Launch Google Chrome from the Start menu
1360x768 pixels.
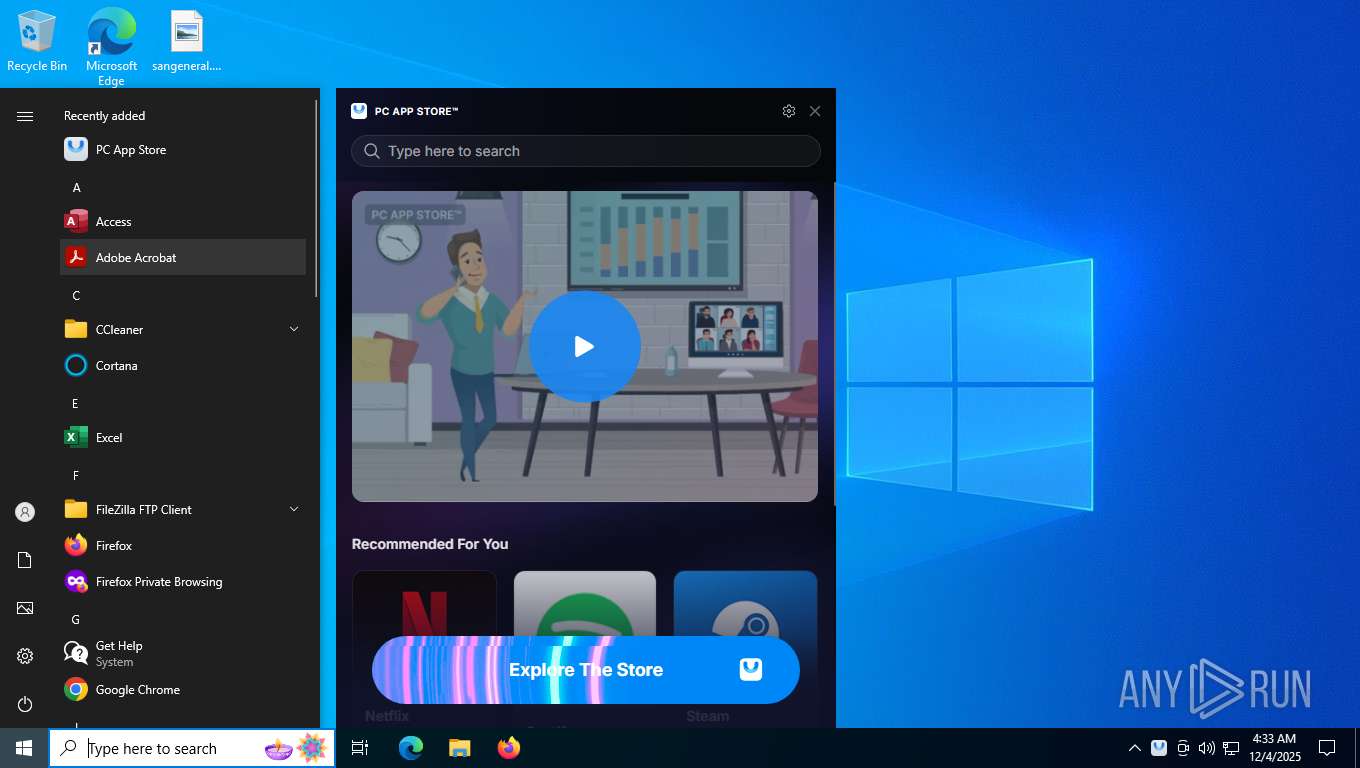[183, 690]
